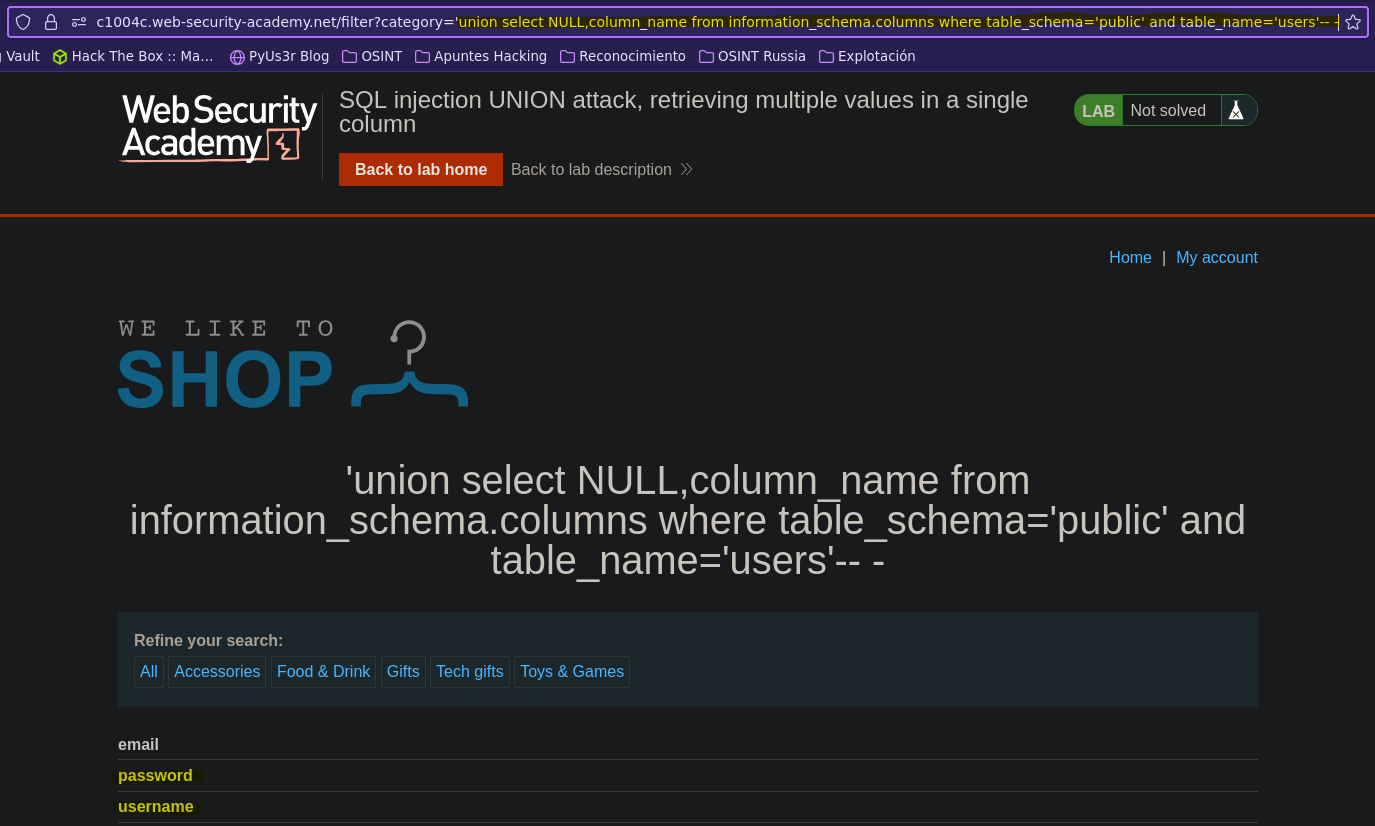
Task: Select the Toys & Games category filter
Action: tap(572, 671)
